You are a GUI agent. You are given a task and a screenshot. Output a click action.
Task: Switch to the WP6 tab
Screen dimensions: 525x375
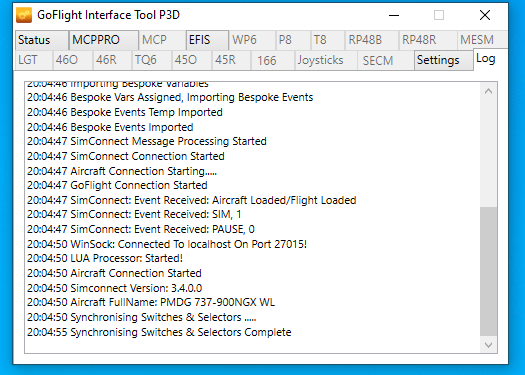[252, 40]
